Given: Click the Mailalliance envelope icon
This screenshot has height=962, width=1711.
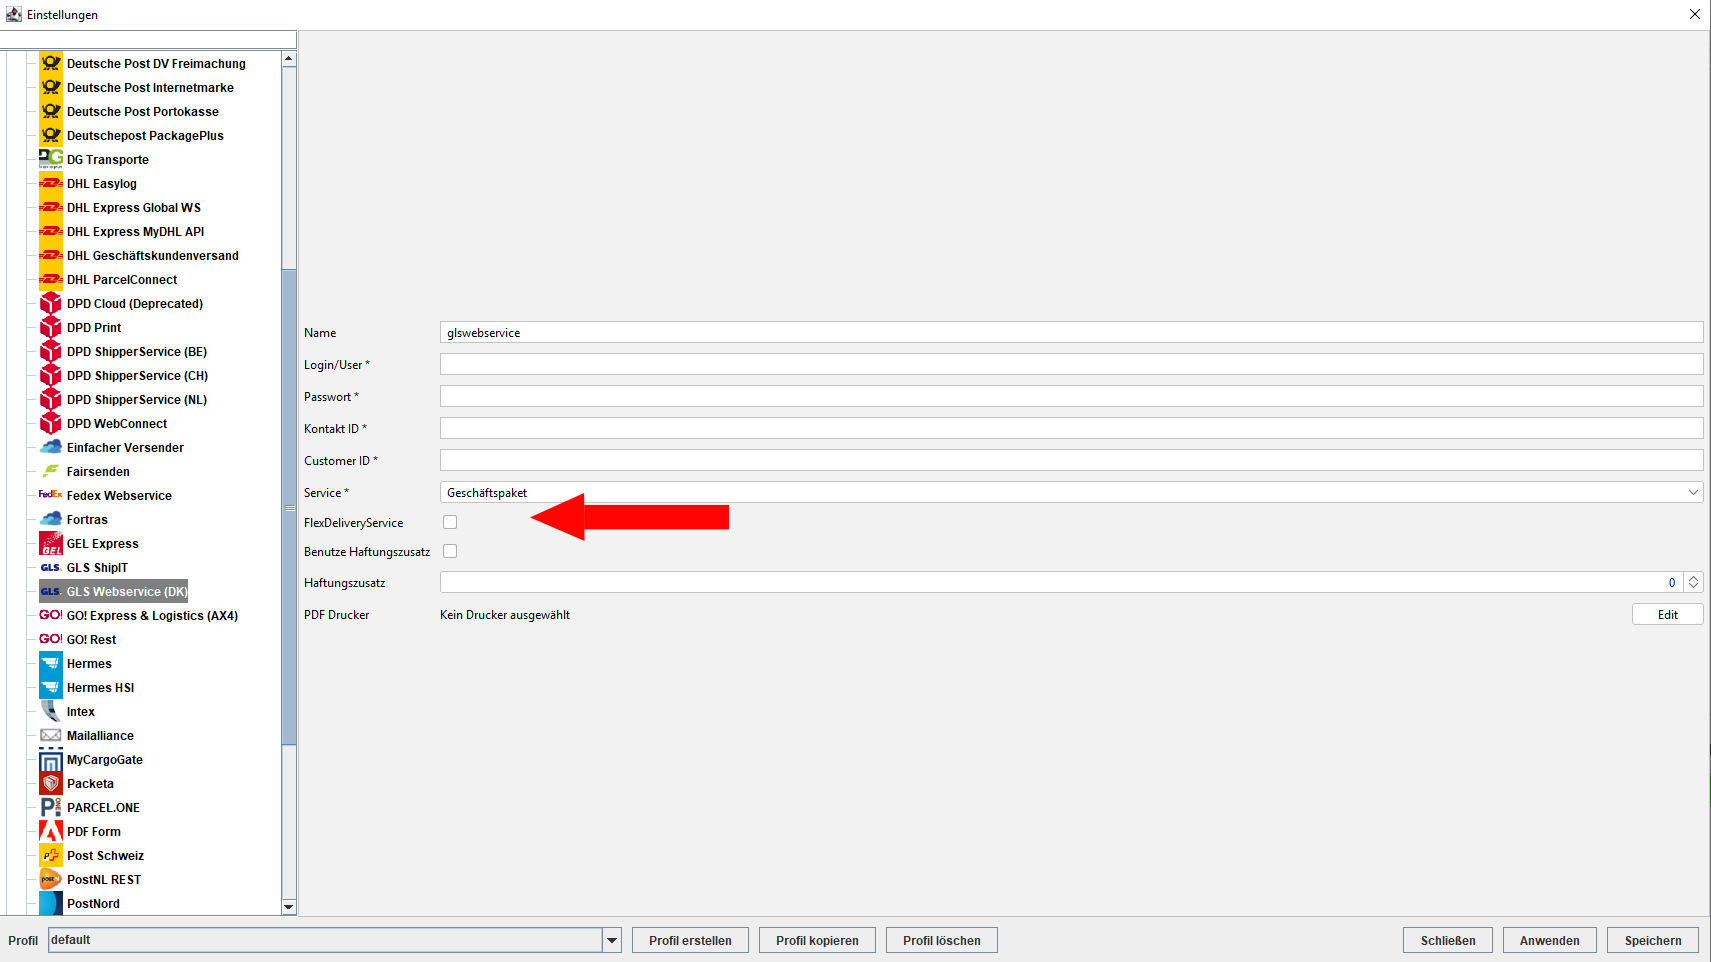Looking at the screenshot, I should pyautogui.click(x=51, y=735).
